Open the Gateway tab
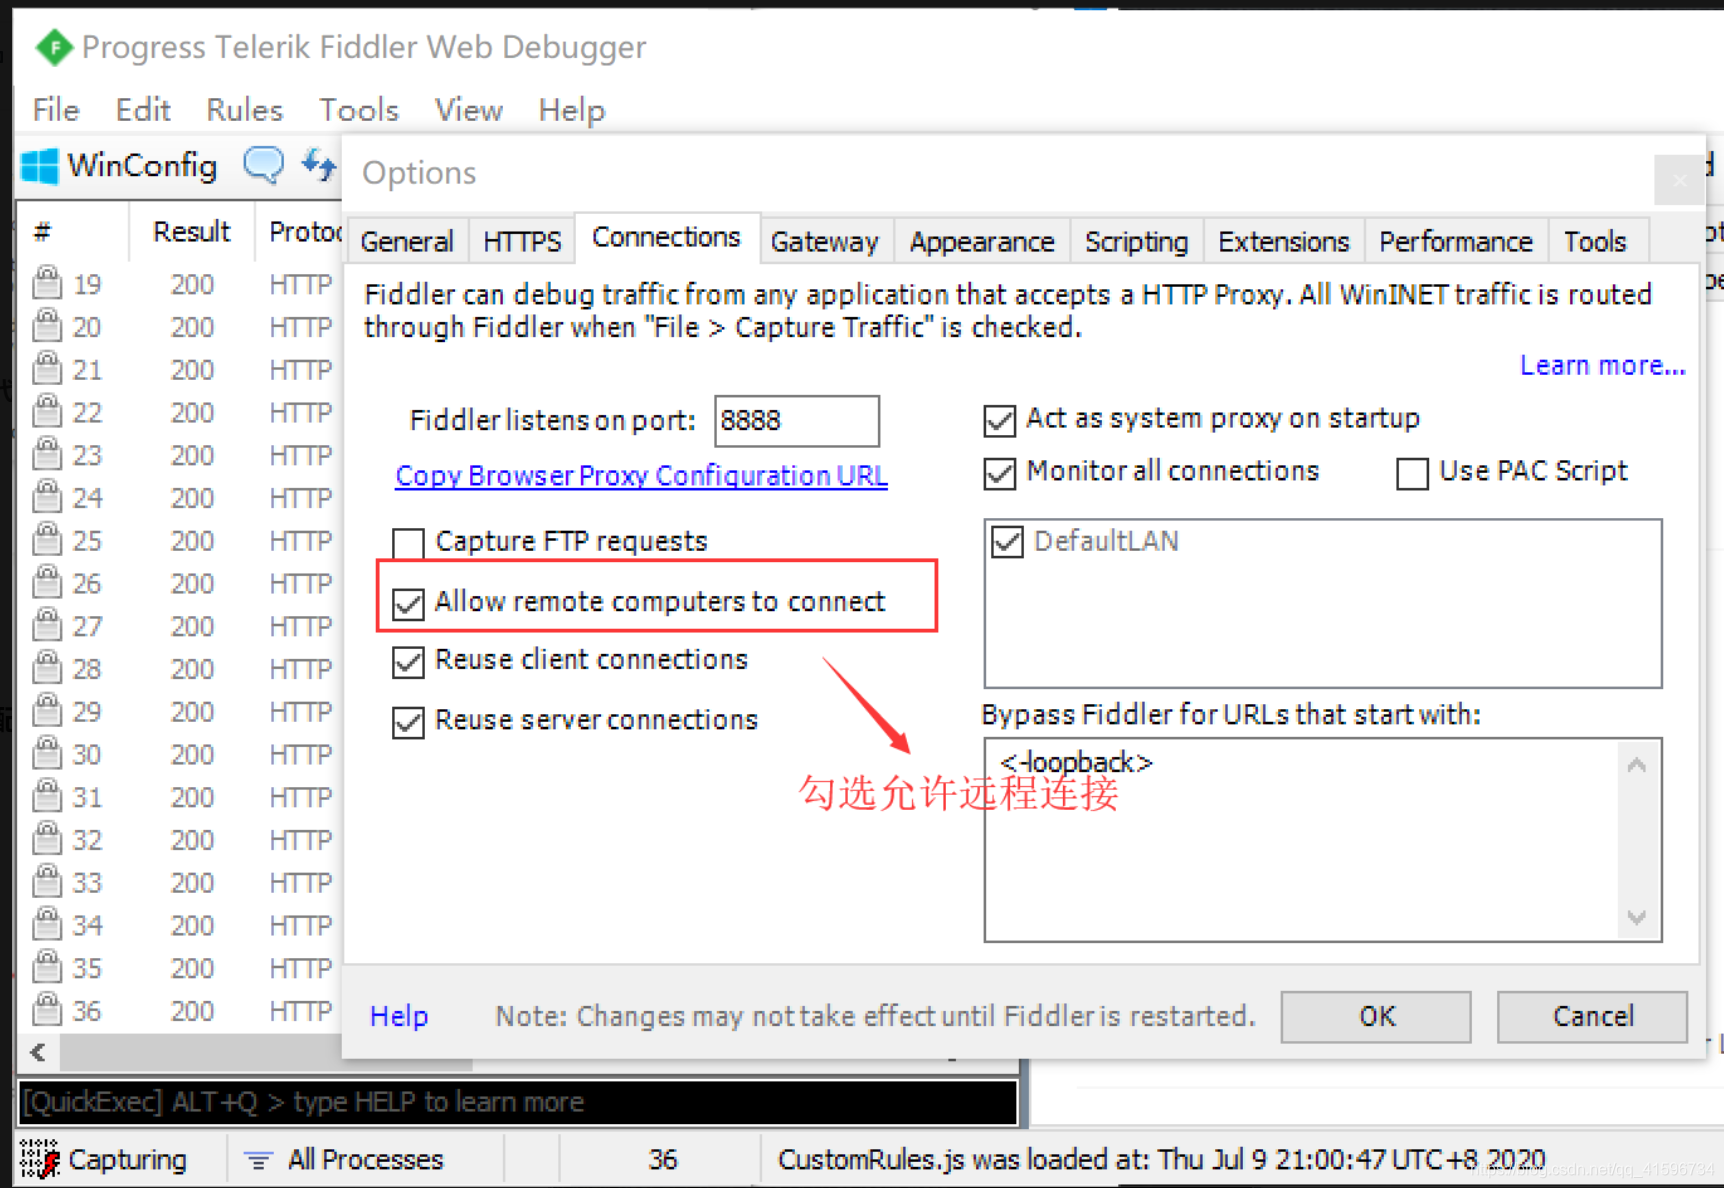The height and width of the screenshot is (1188, 1724). (825, 242)
